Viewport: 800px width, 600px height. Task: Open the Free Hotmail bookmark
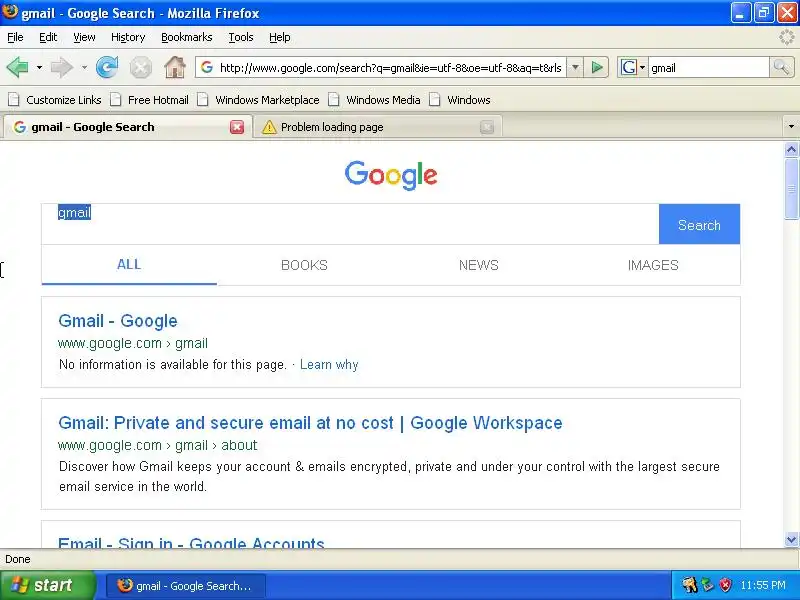[x=150, y=100]
